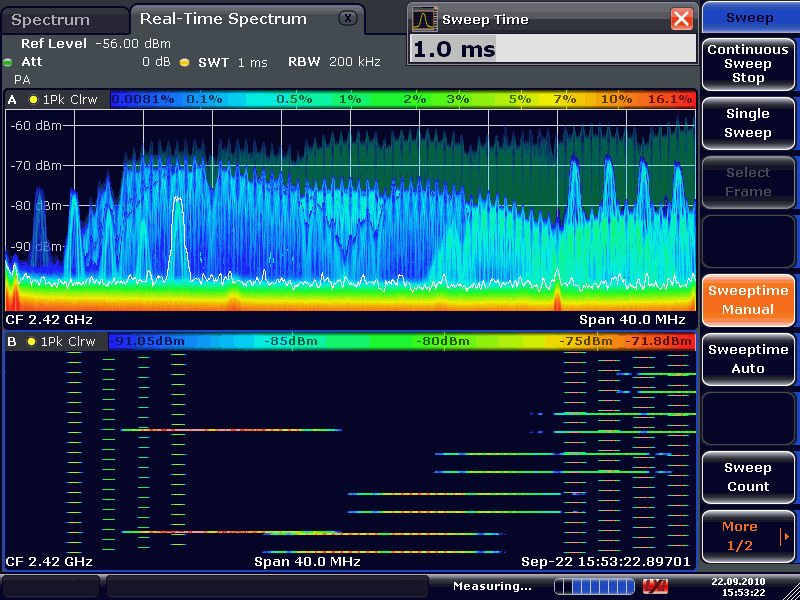The width and height of the screenshot is (800, 600).
Task: Click the Select Frame softkey
Action: click(x=748, y=182)
